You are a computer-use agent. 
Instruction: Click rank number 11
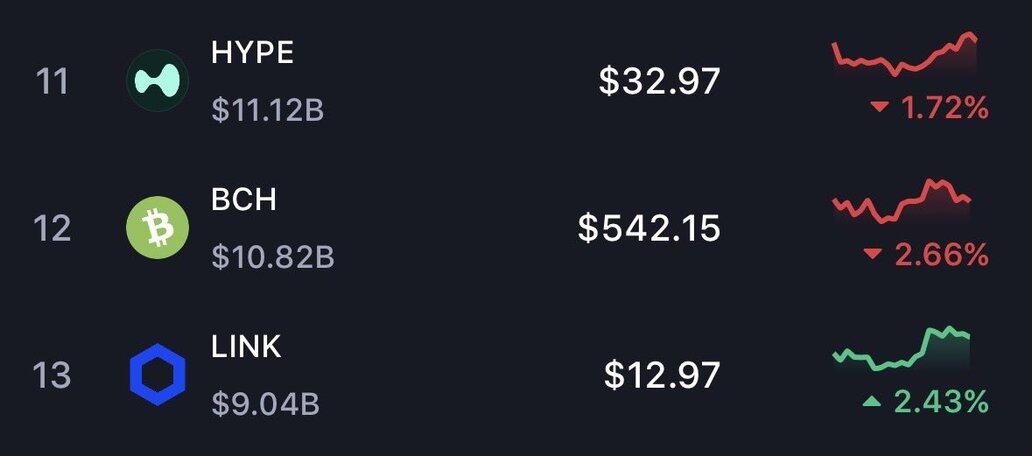pos(52,81)
